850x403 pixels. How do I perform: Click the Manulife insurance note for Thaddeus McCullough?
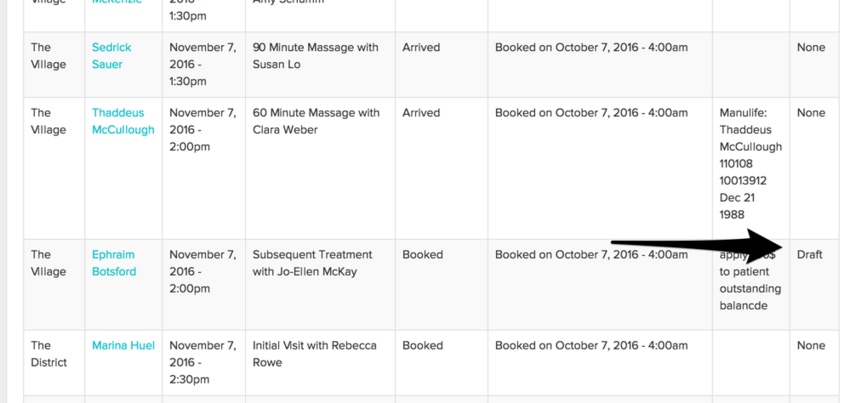pyautogui.click(x=750, y=163)
